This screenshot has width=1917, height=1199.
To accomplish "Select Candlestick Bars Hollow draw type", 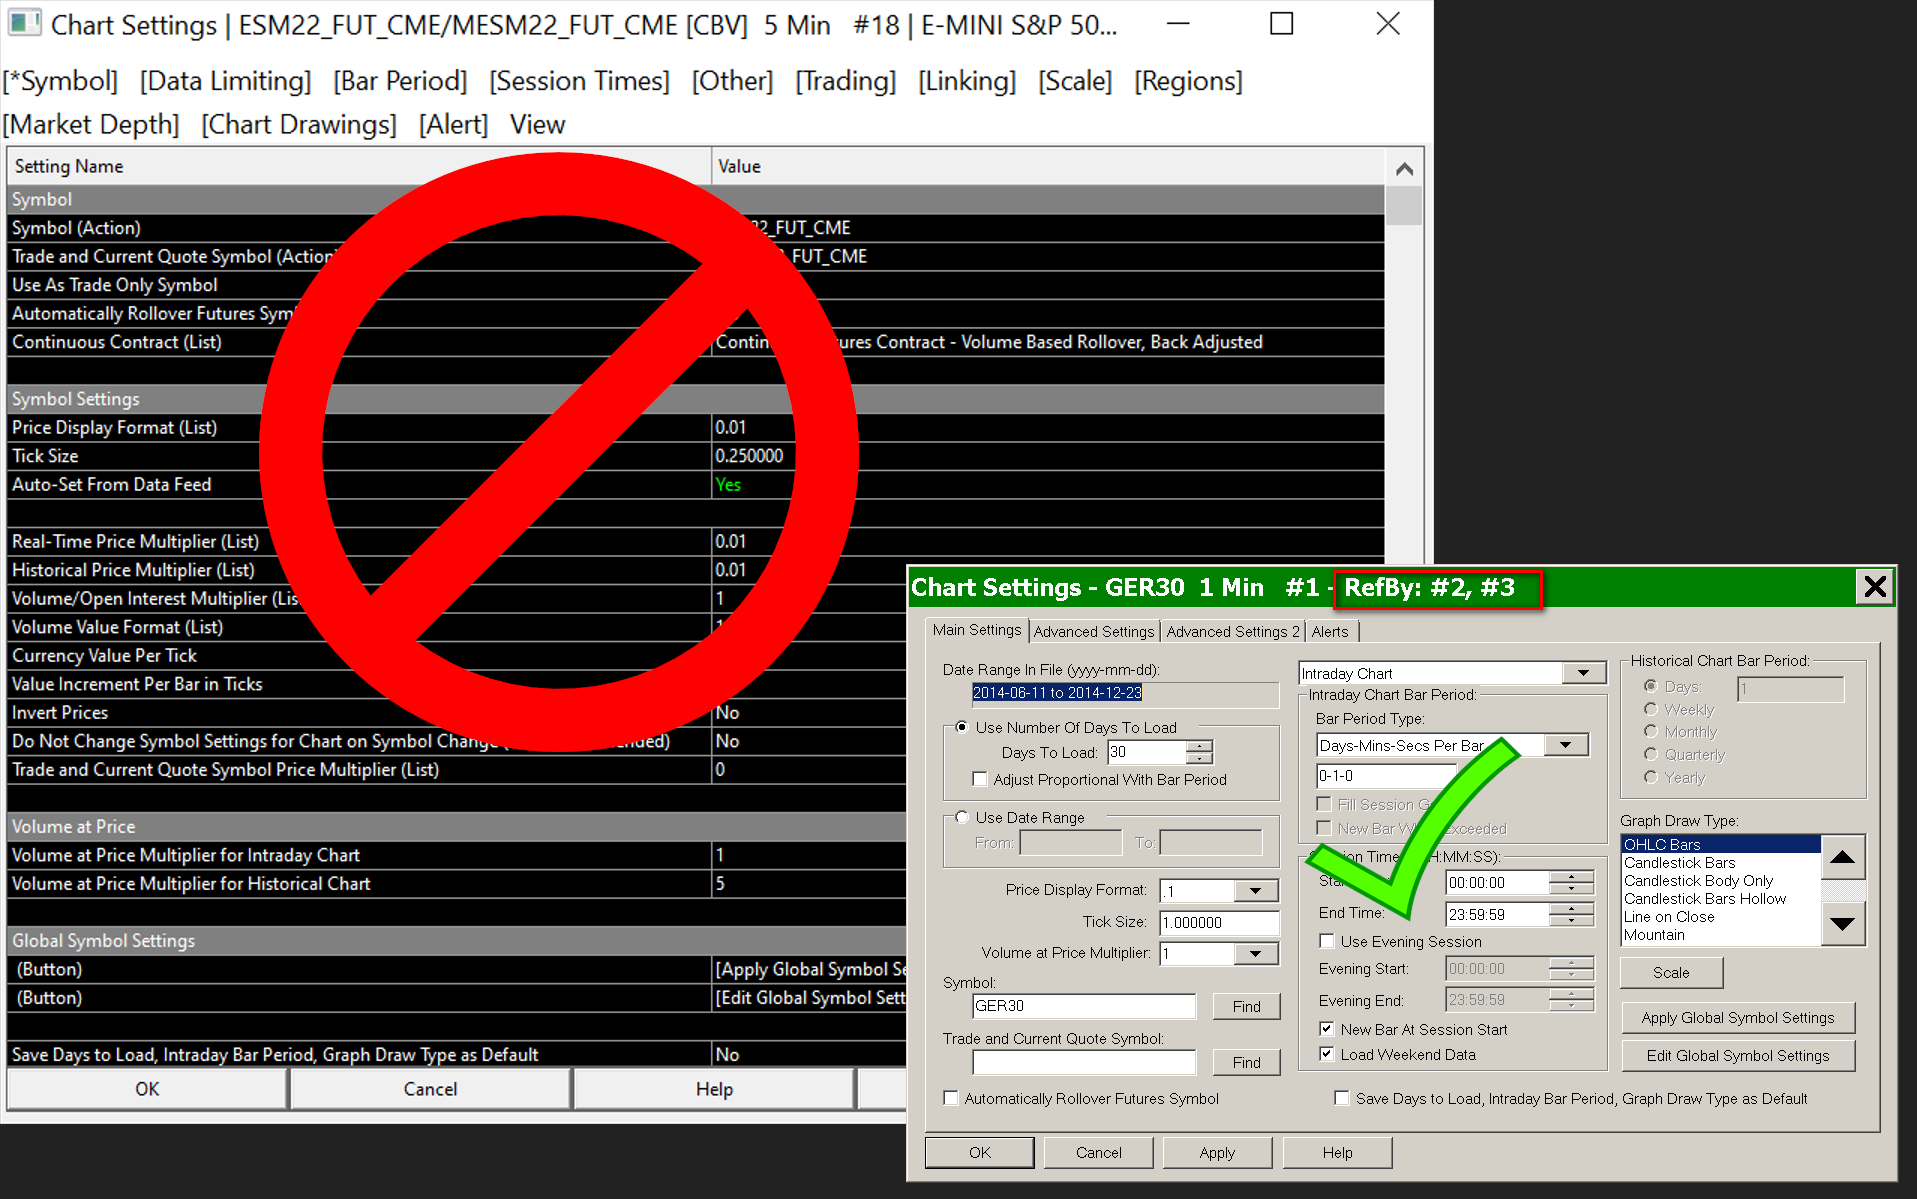I will (x=1720, y=899).
